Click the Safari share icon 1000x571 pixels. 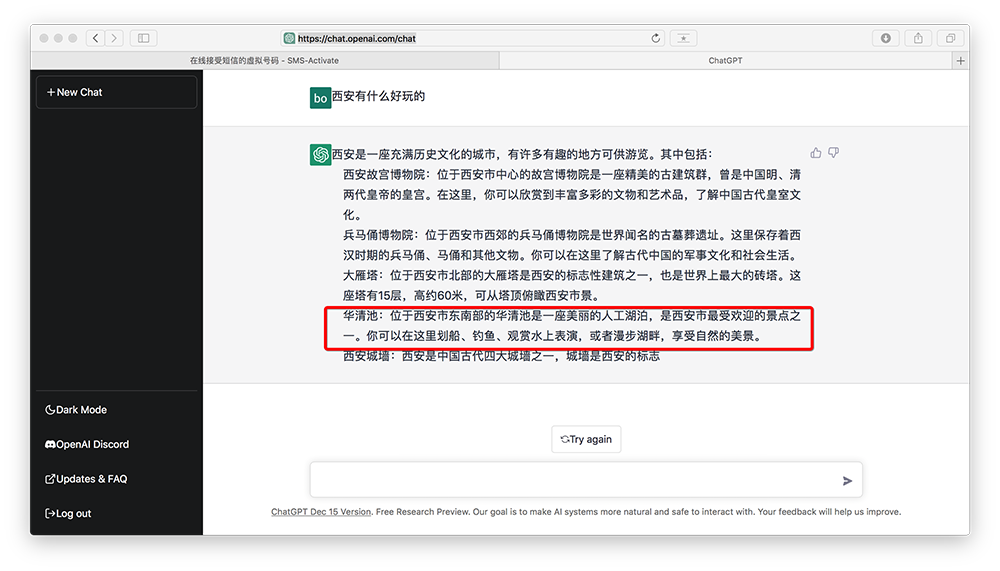pos(918,38)
